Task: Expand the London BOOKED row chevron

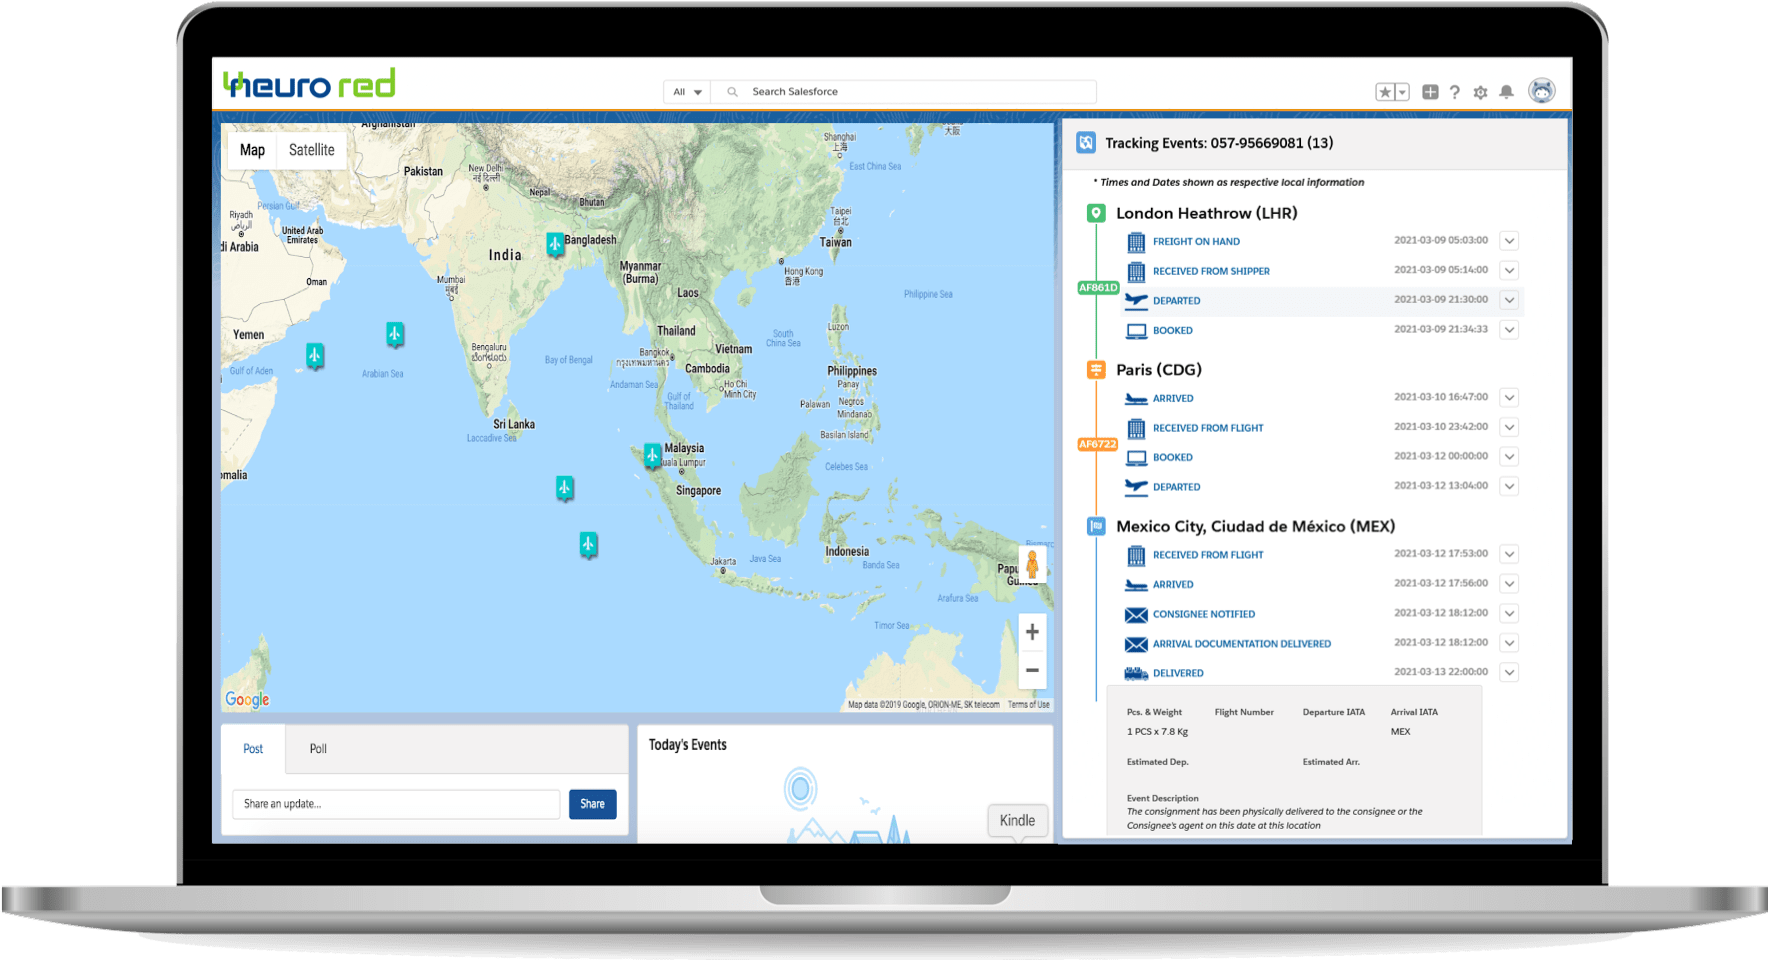Action: (1510, 330)
